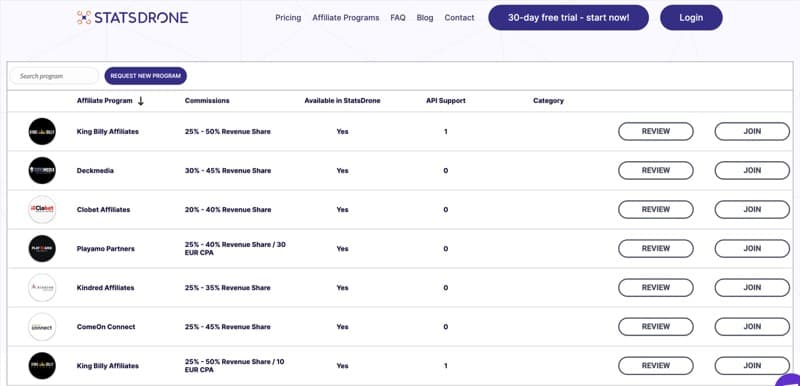The width and height of the screenshot is (800, 386).
Task: Click the Kindred Affiliates logo
Action: coord(42,288)
